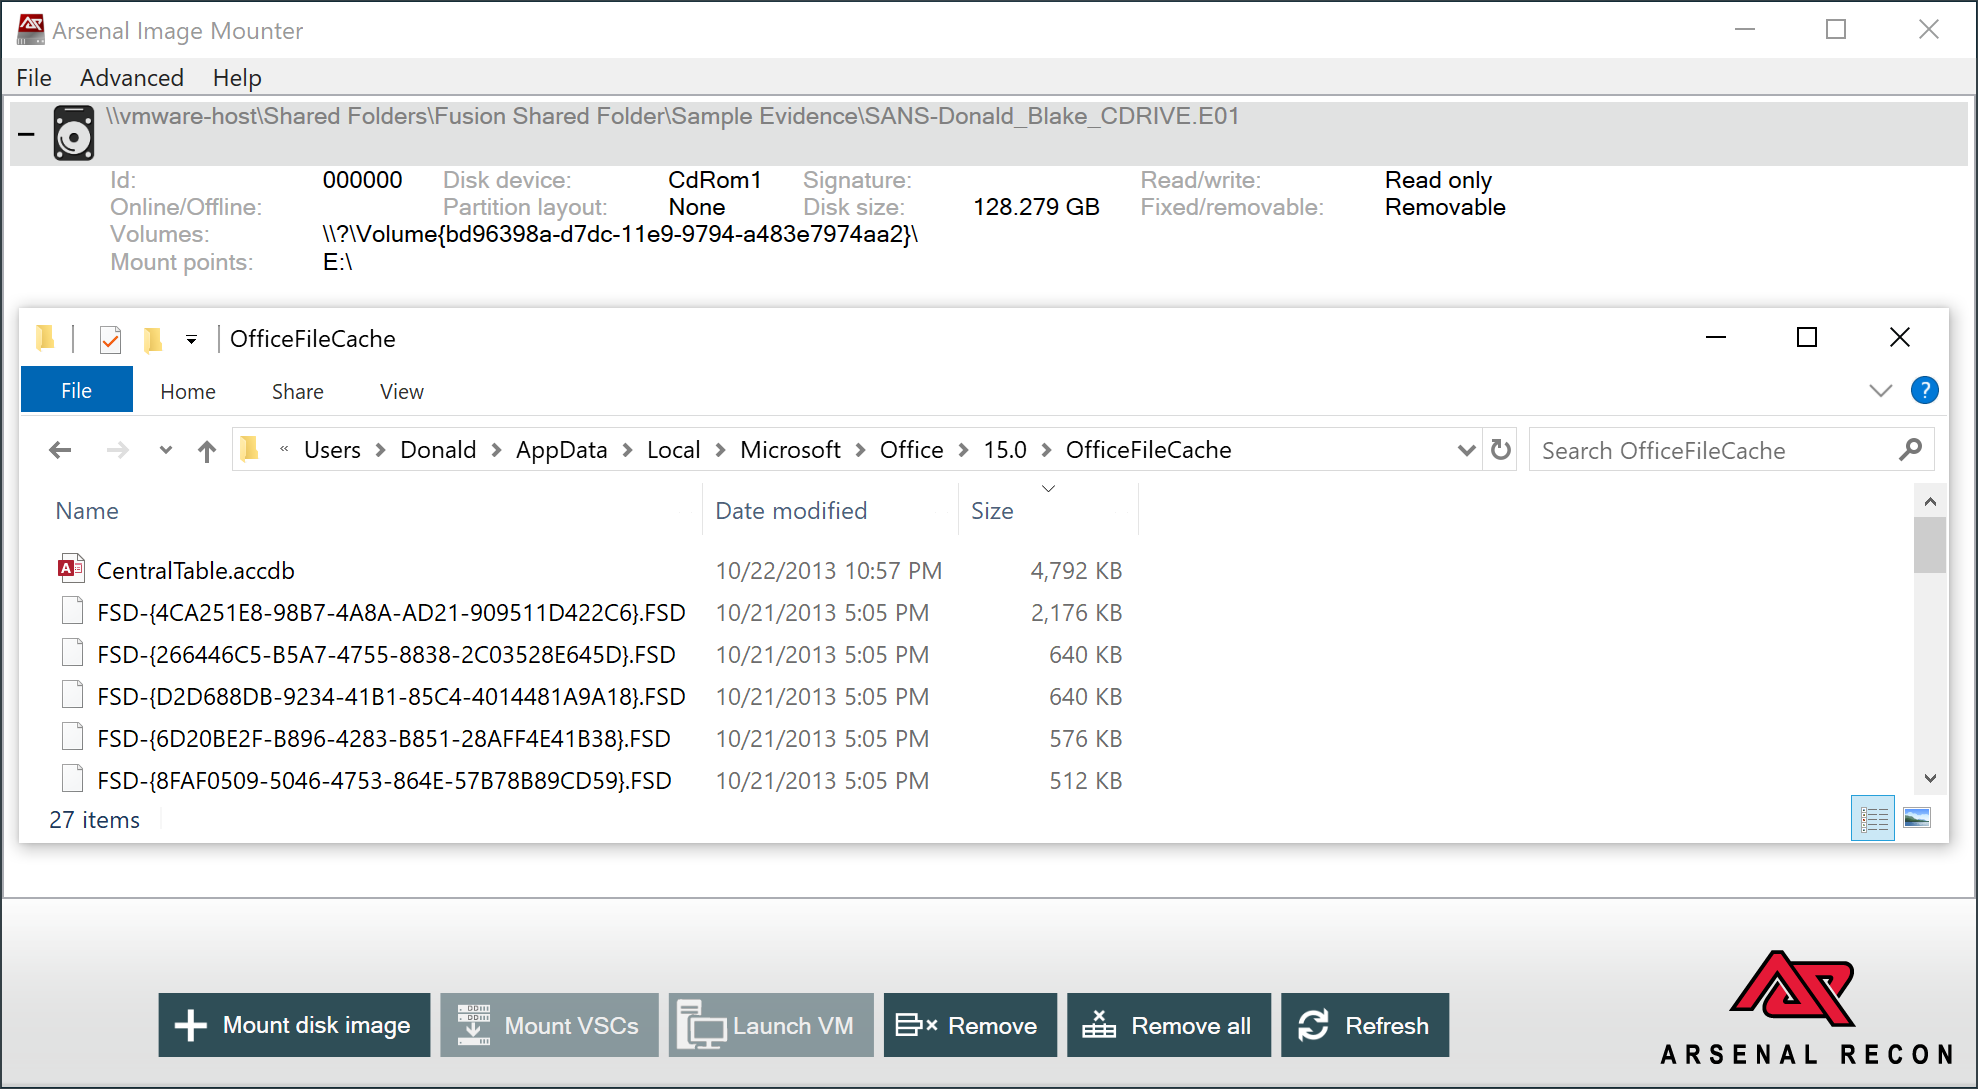Click the file list vertical scrollbar thumb

click(x=1929, y=545)
